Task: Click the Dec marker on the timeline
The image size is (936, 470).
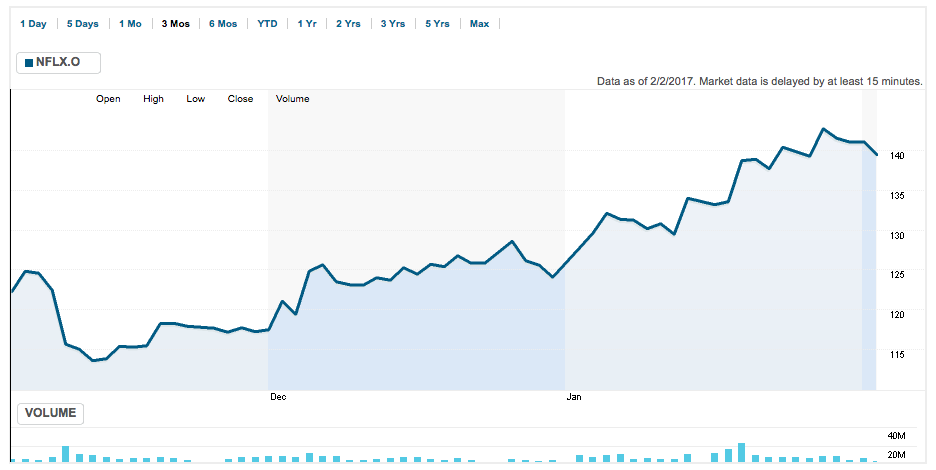Action: (x=278, y=397)
